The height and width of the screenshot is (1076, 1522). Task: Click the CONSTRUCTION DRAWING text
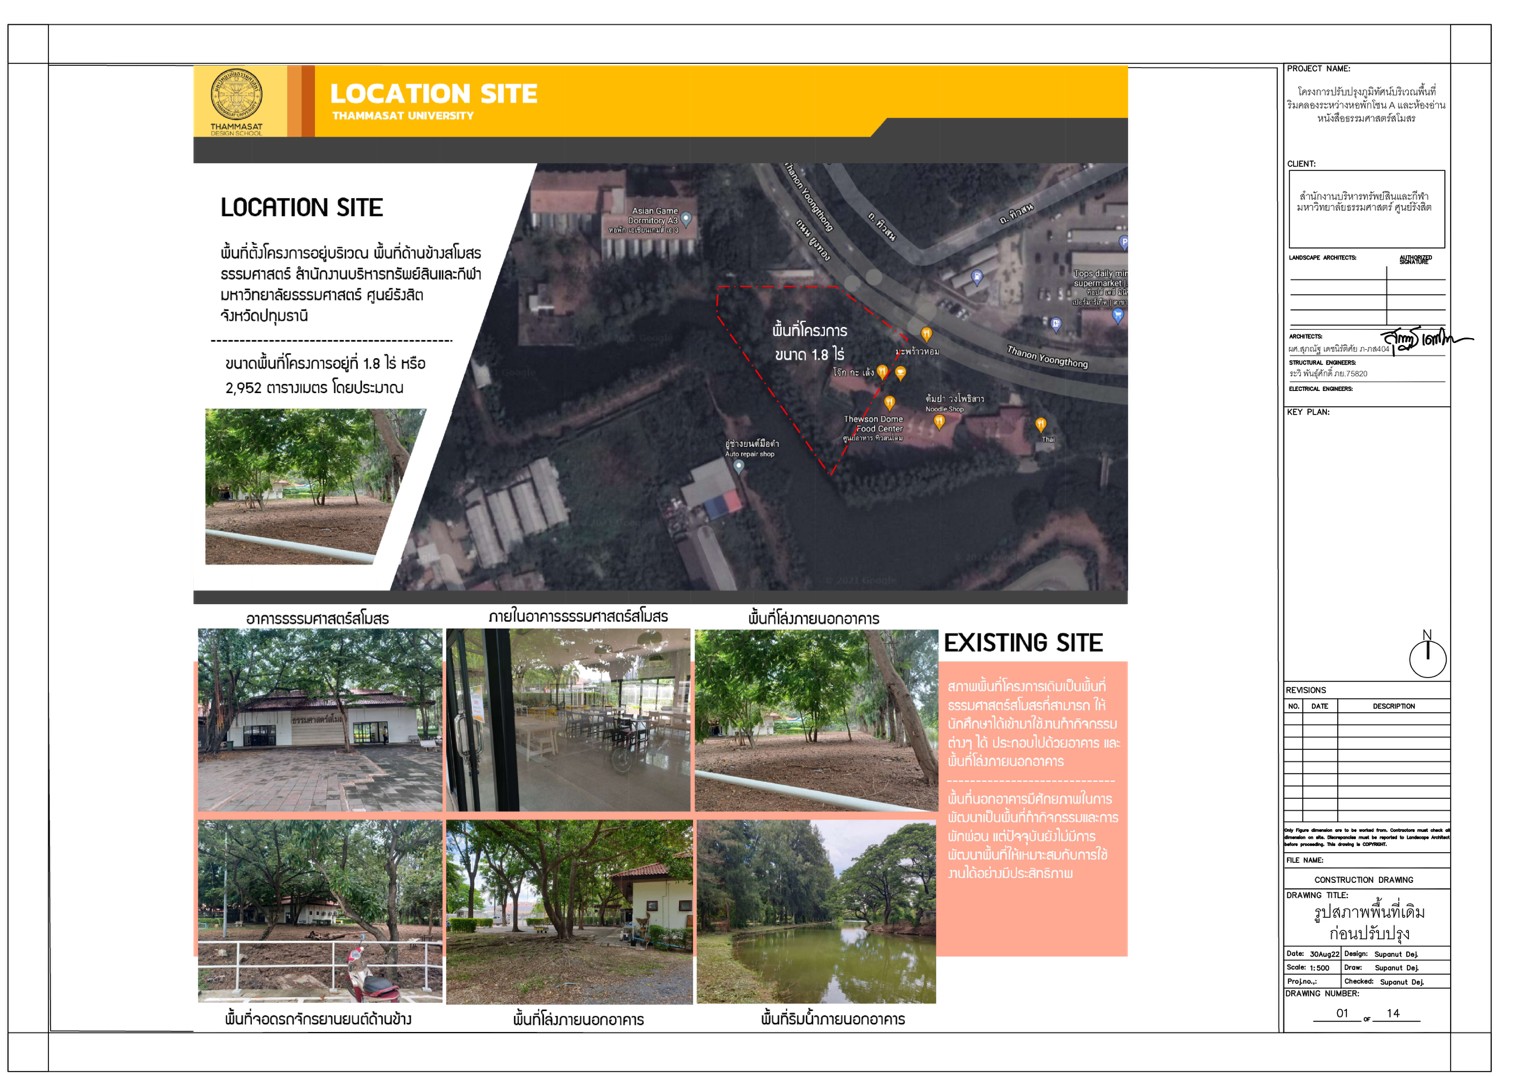1364,880
